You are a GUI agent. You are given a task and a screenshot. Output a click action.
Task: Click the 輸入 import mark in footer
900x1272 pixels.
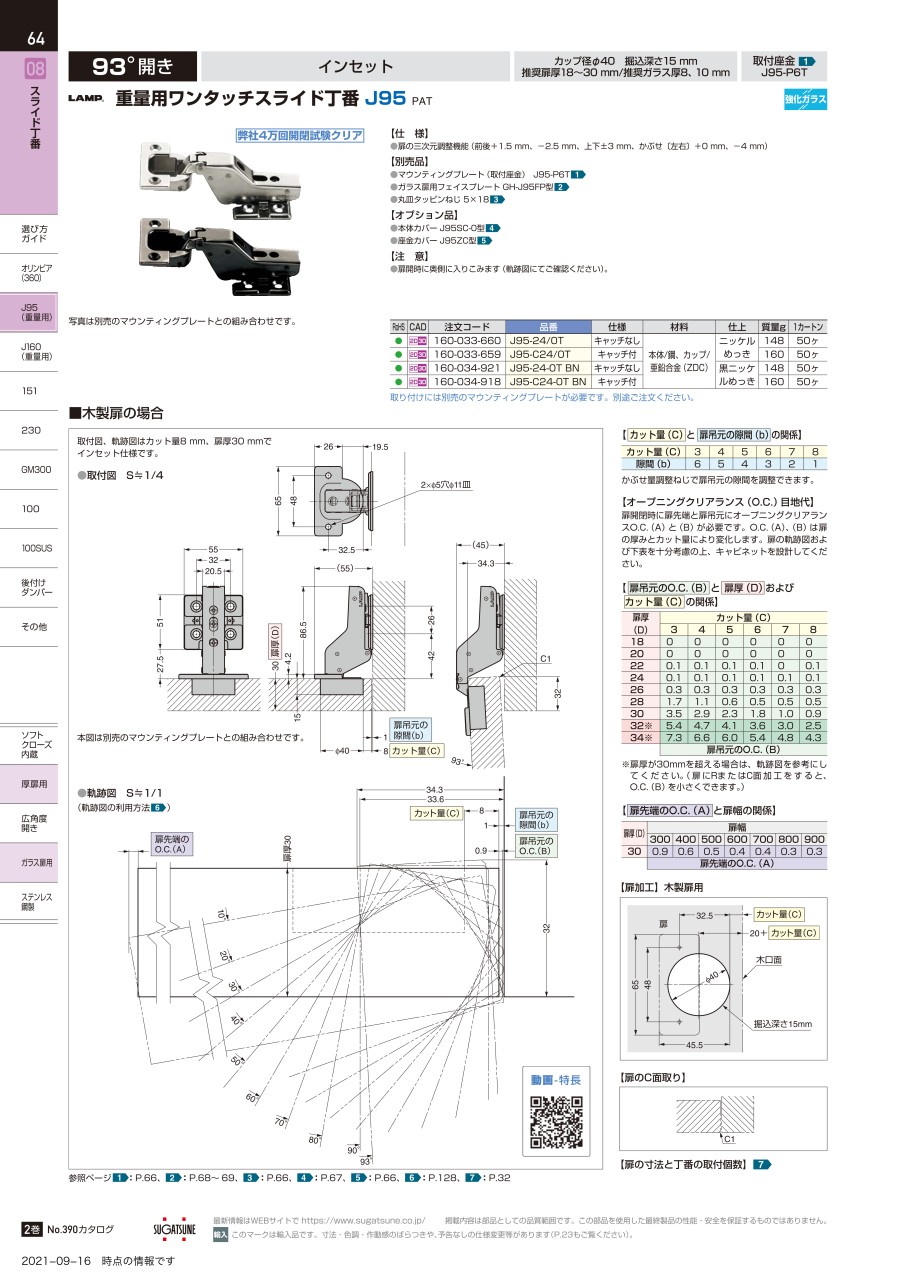(x=220, y=1235)
